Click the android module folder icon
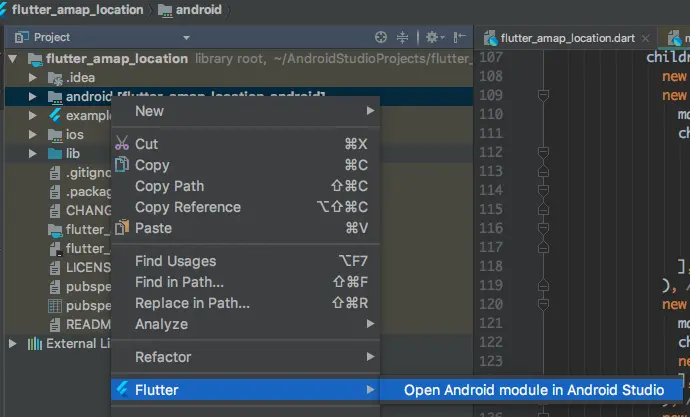This screenshot has height=417, width=690. (x=55, y=97)
